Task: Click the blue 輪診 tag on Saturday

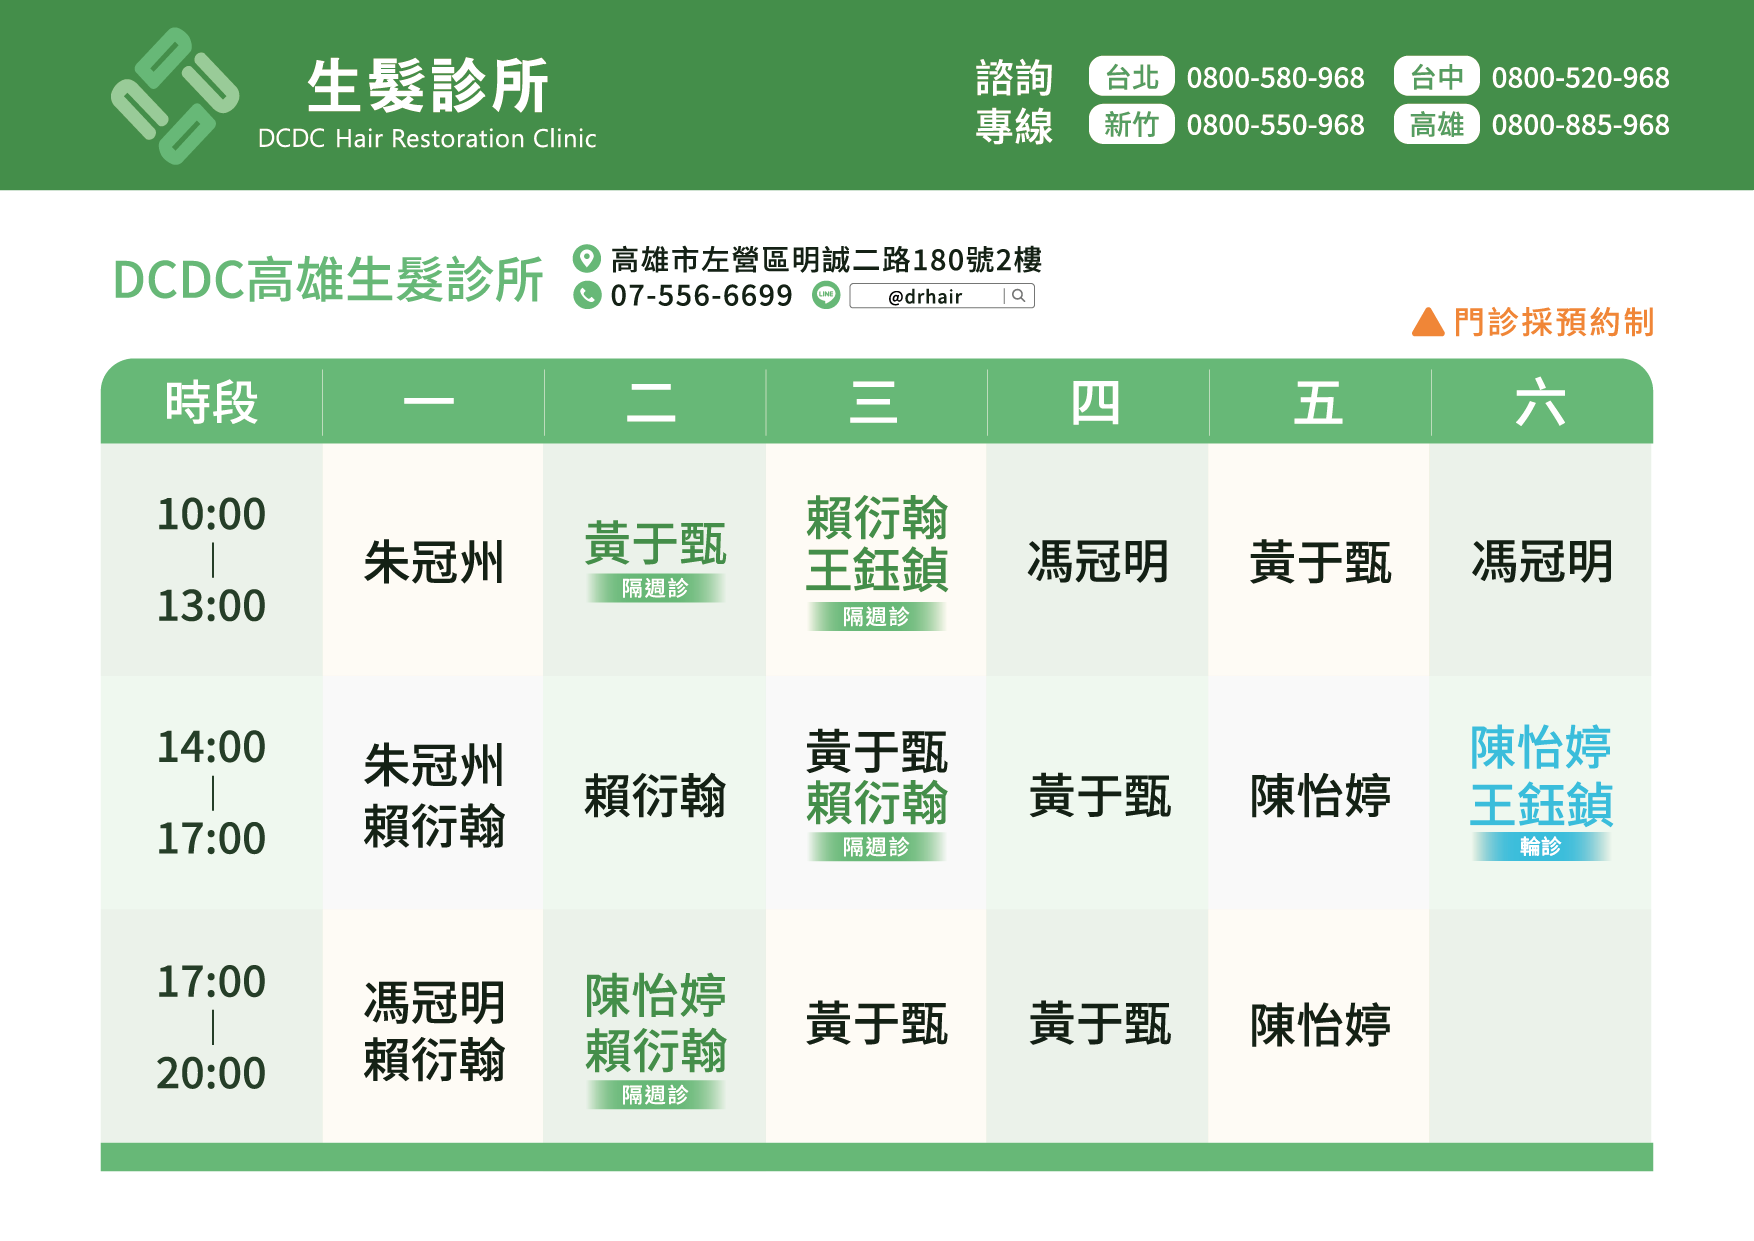Action: coord(1540,847)
